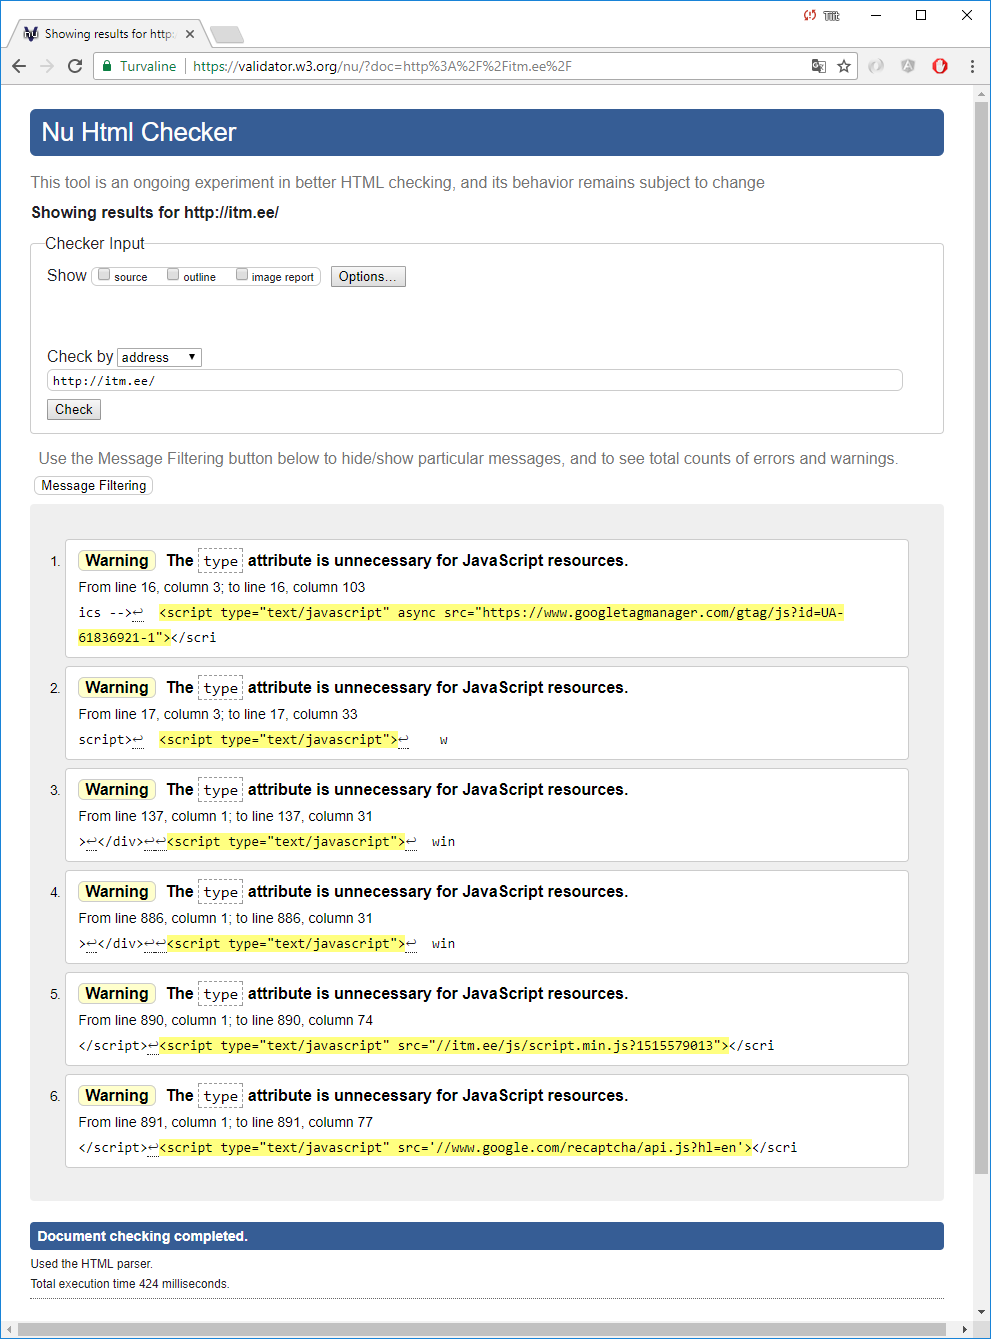991x1339 pixels.
Task: Check the image report option
Action: (242, 275)
